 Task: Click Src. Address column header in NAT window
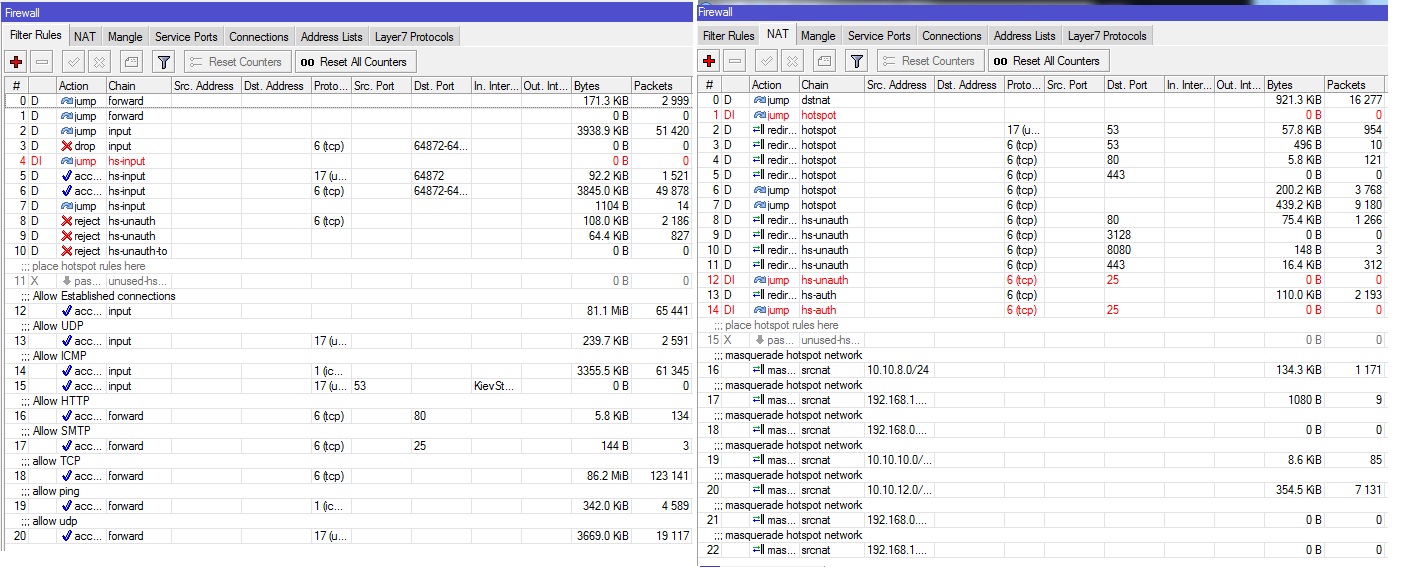[x=899, y=85]
